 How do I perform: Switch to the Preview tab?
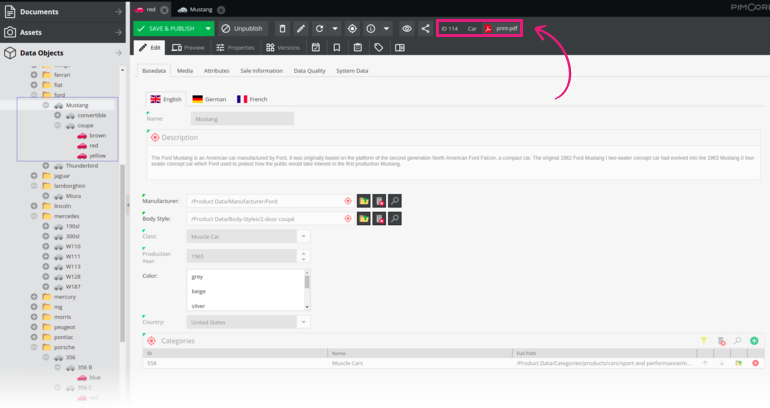click(x=188, y=48)
